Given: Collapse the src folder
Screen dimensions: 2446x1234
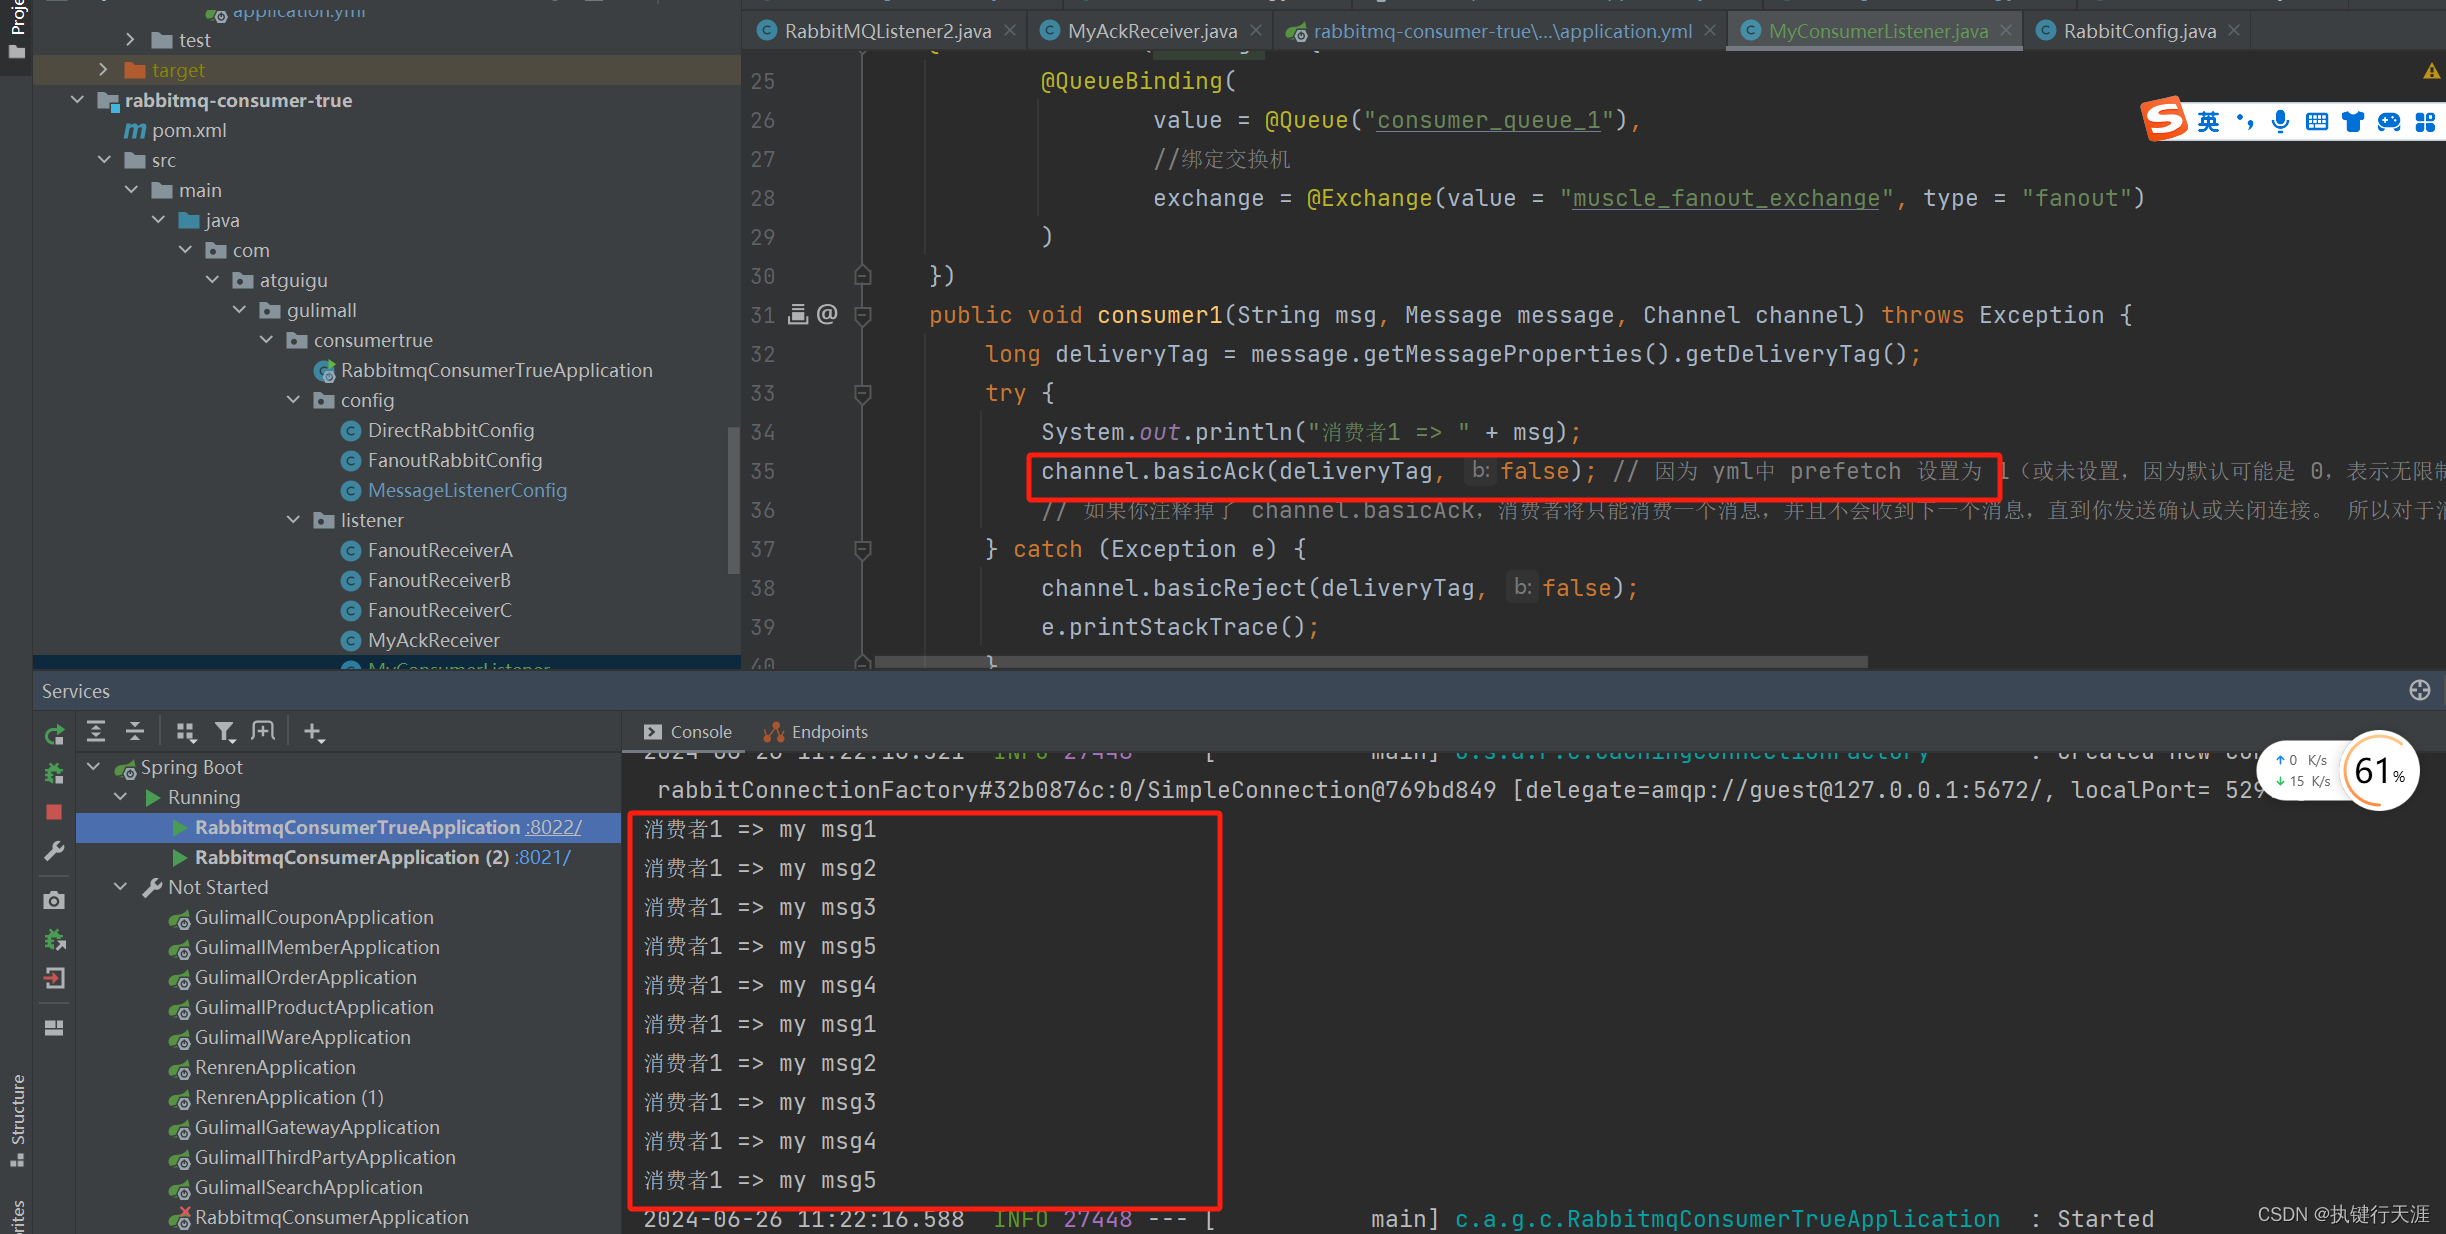Looking at the screenshot, I should 104,160.
